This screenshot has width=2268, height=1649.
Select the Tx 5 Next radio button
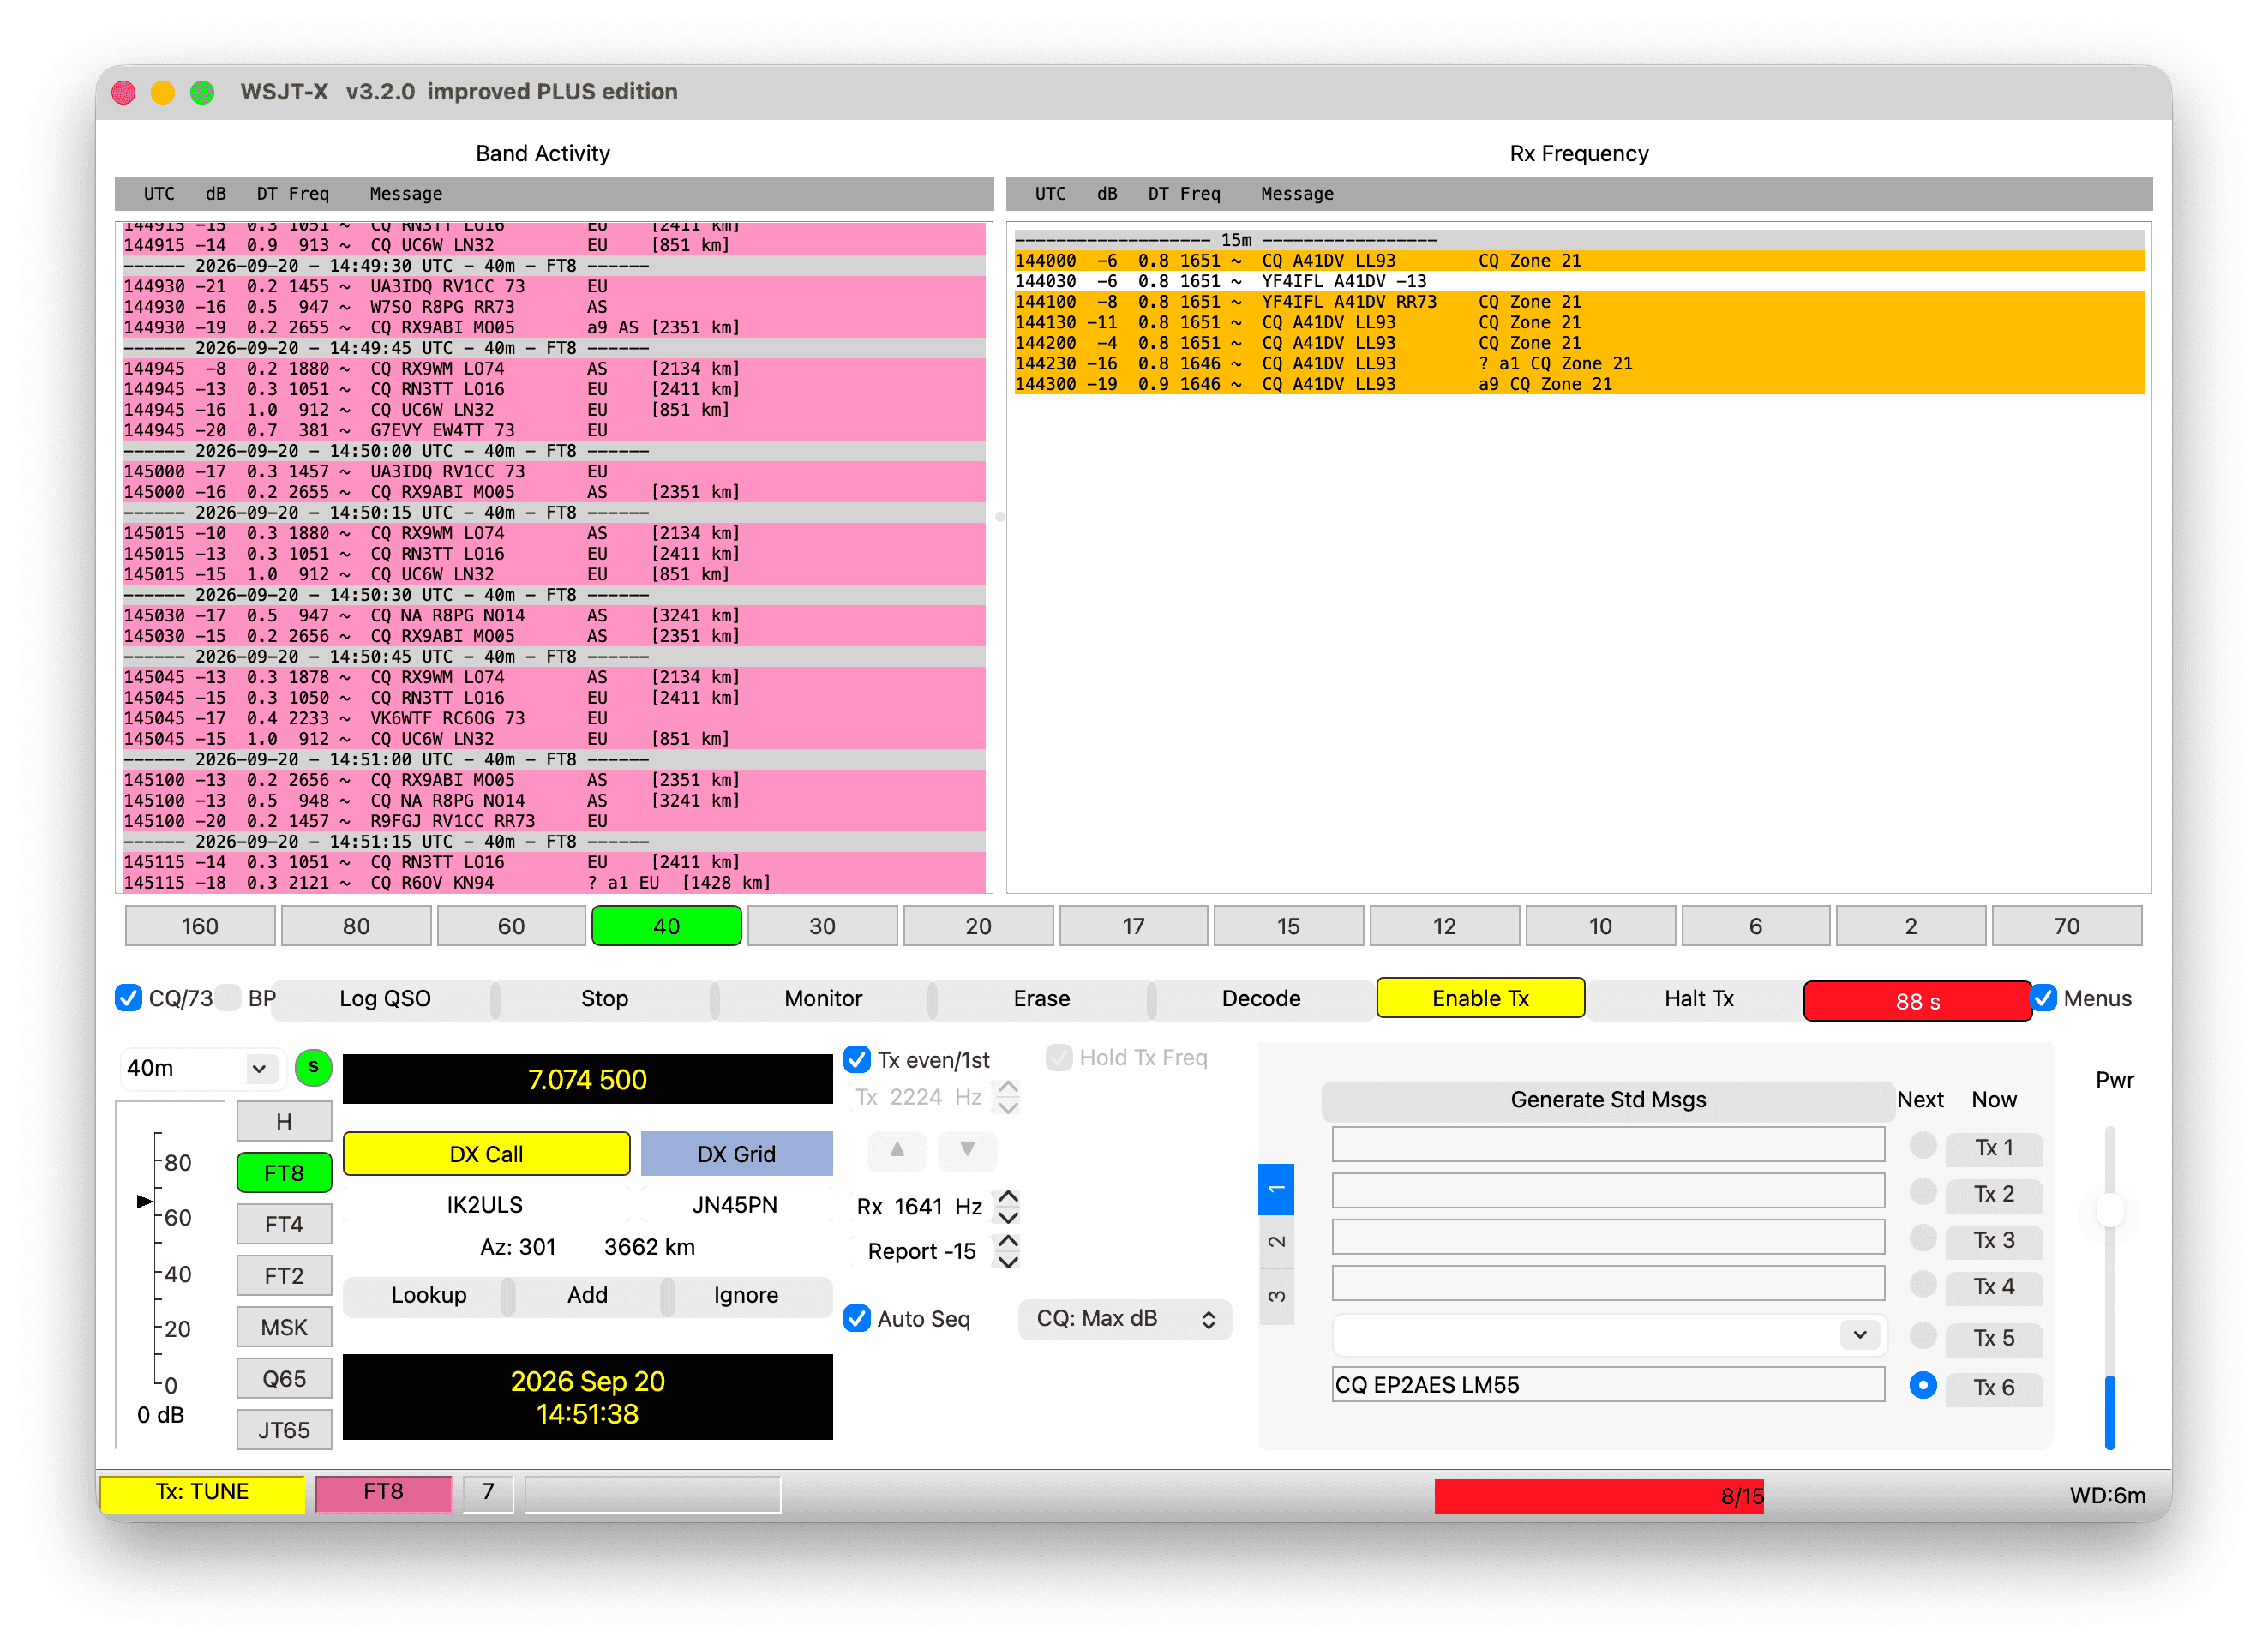pyautogui.click(x=1922, y=1337)
